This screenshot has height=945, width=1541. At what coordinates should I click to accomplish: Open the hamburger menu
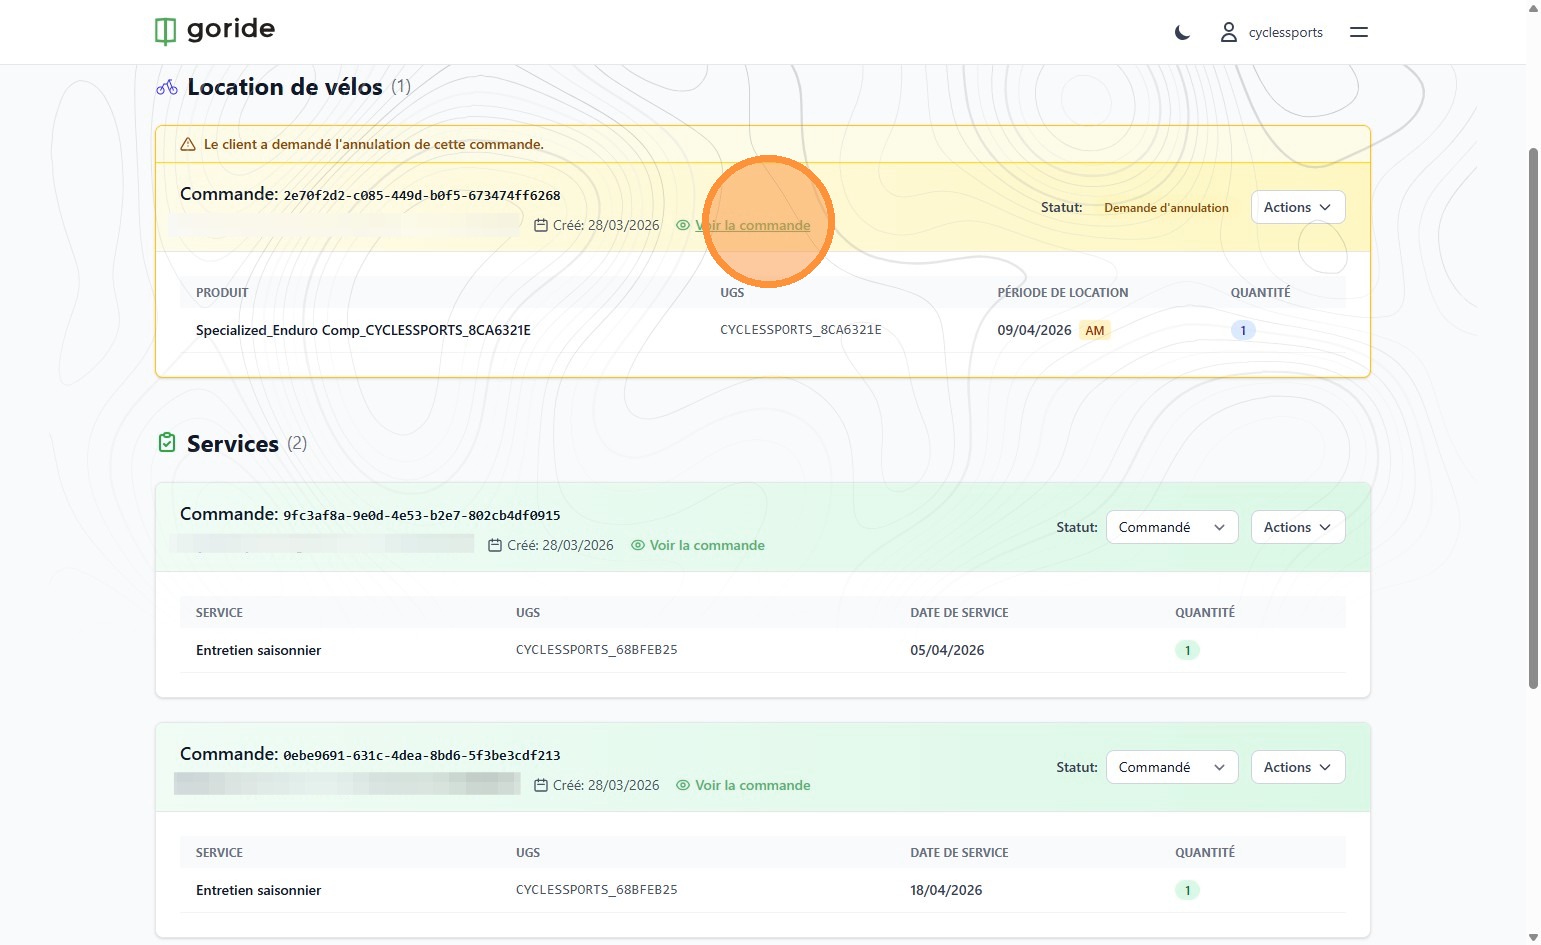1358,32
